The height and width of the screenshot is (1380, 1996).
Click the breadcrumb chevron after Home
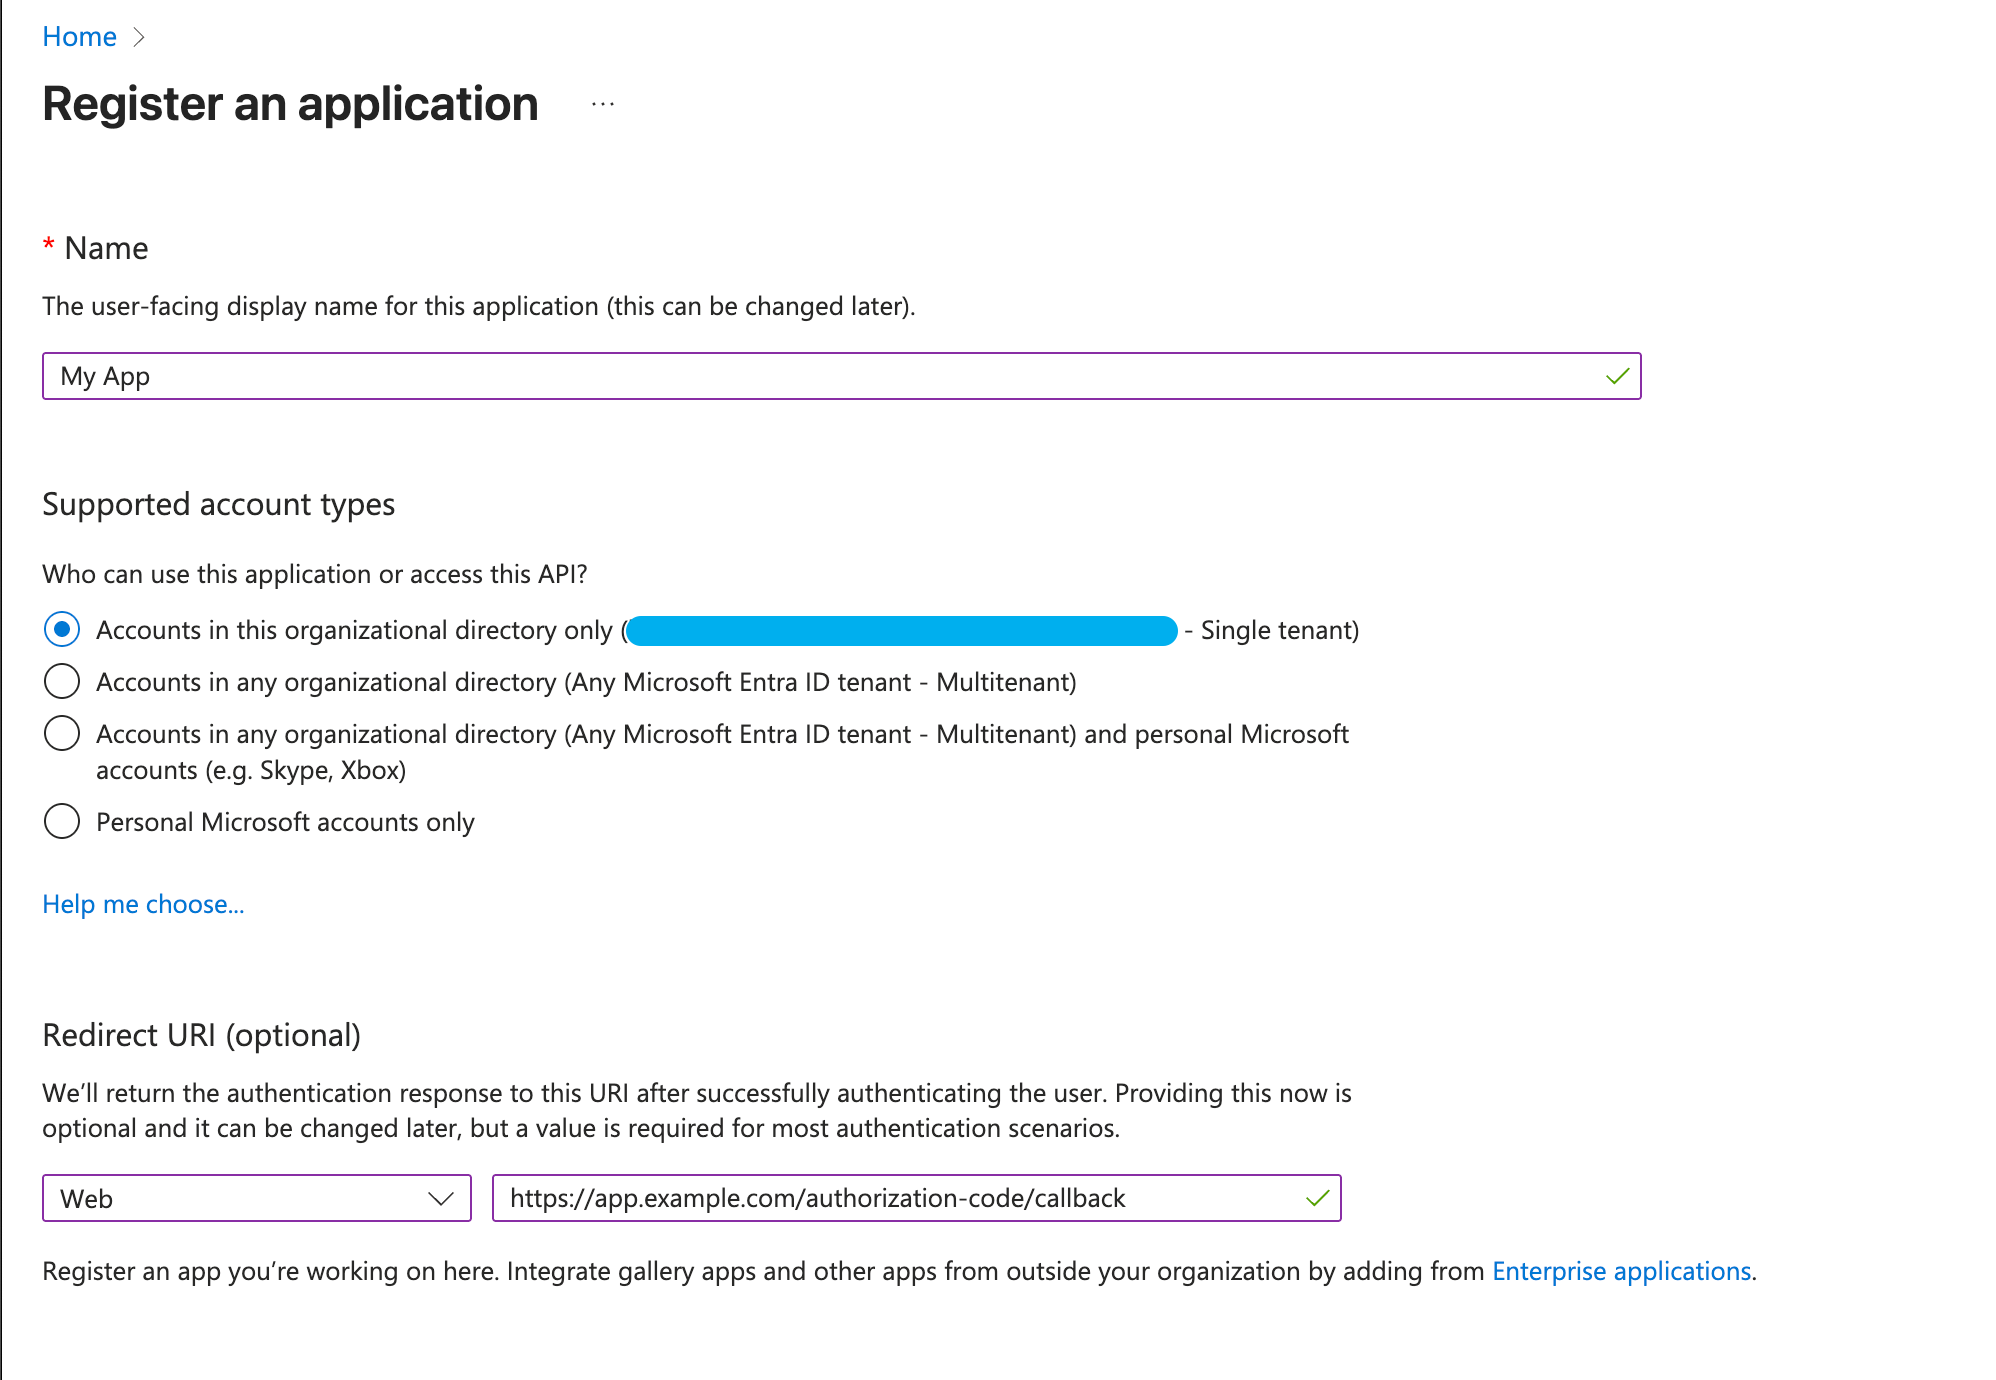(139, 36)
